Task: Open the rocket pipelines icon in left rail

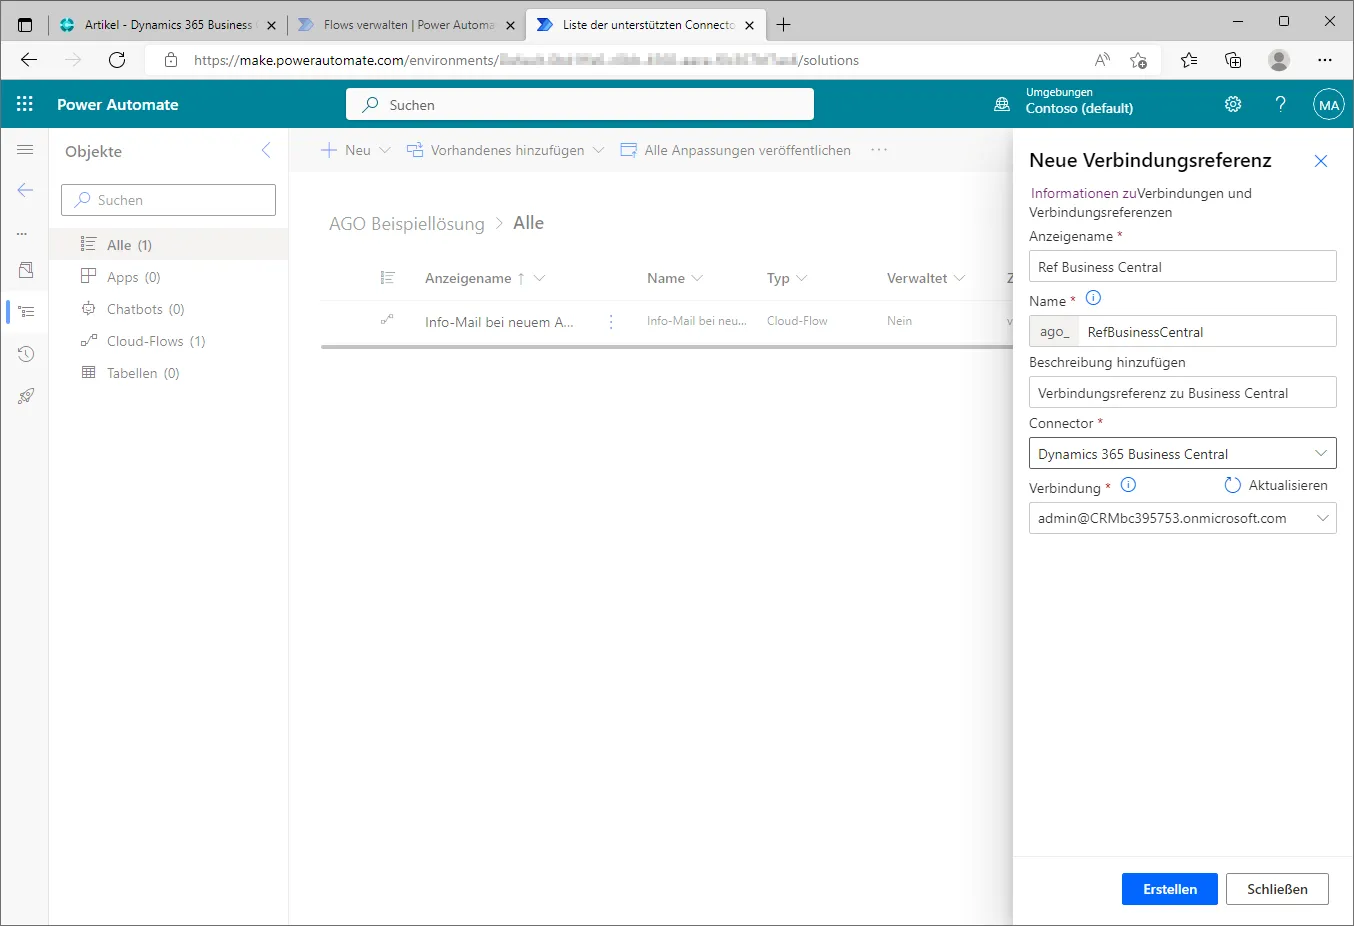Action: click(x=26, y=396)
